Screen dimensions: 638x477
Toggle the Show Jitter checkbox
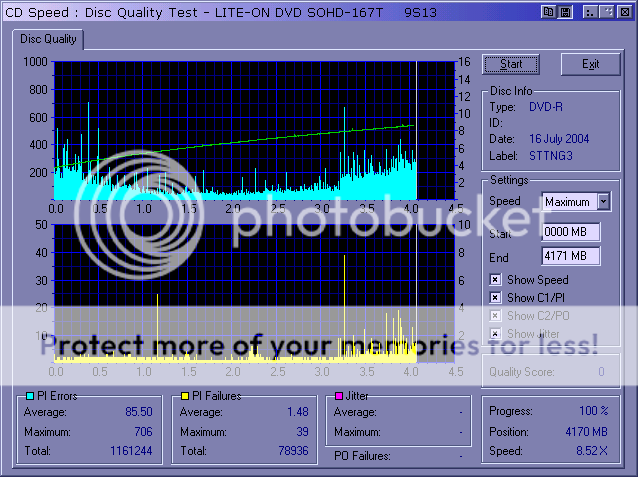coord(495,334)
